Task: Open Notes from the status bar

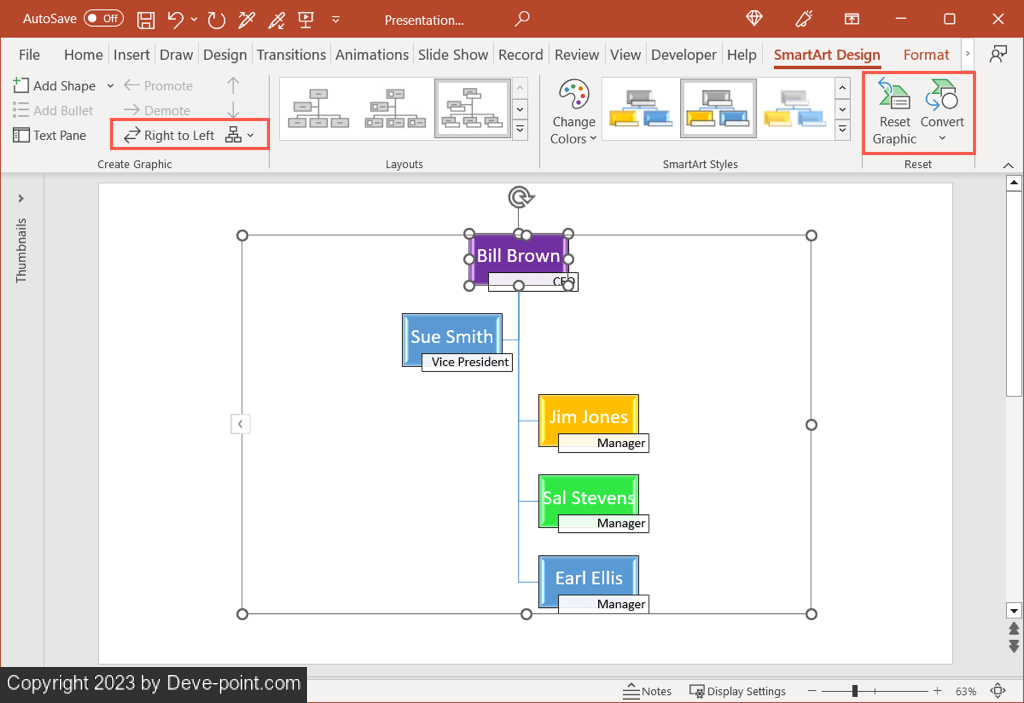Action: 647,691
